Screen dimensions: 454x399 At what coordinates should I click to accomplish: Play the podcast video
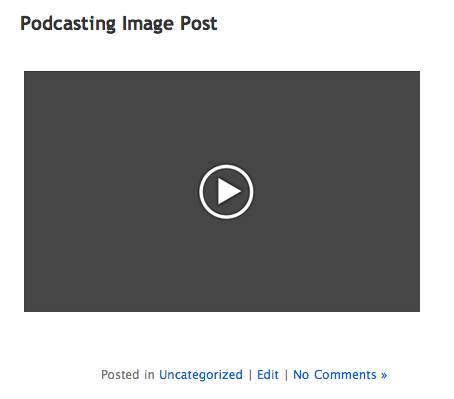click(x=226, y=191)
